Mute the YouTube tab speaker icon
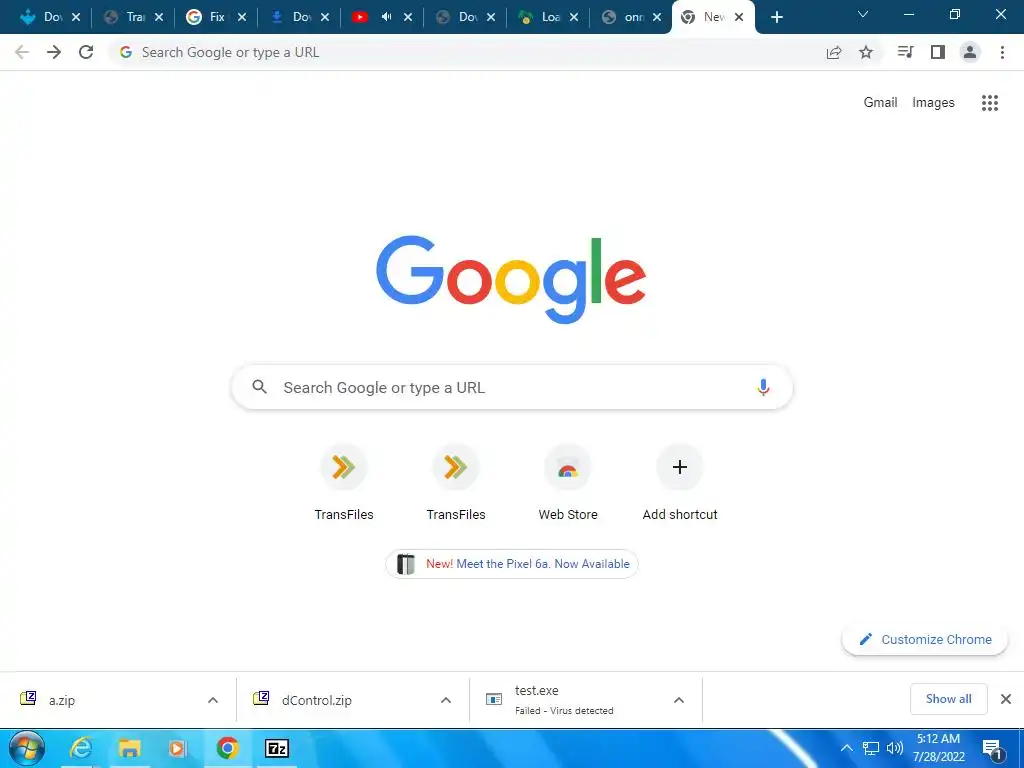This screenshot has height=768, width=1024. tap(387, 17)
